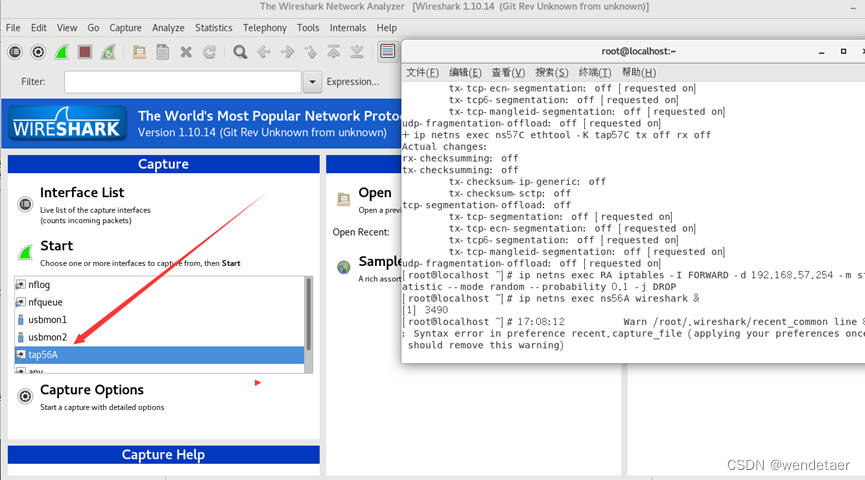Click the Interface List icon in Capture panel
Viewport: 865px width, 480px height.
pyautogui.click(x=25, y=204)
